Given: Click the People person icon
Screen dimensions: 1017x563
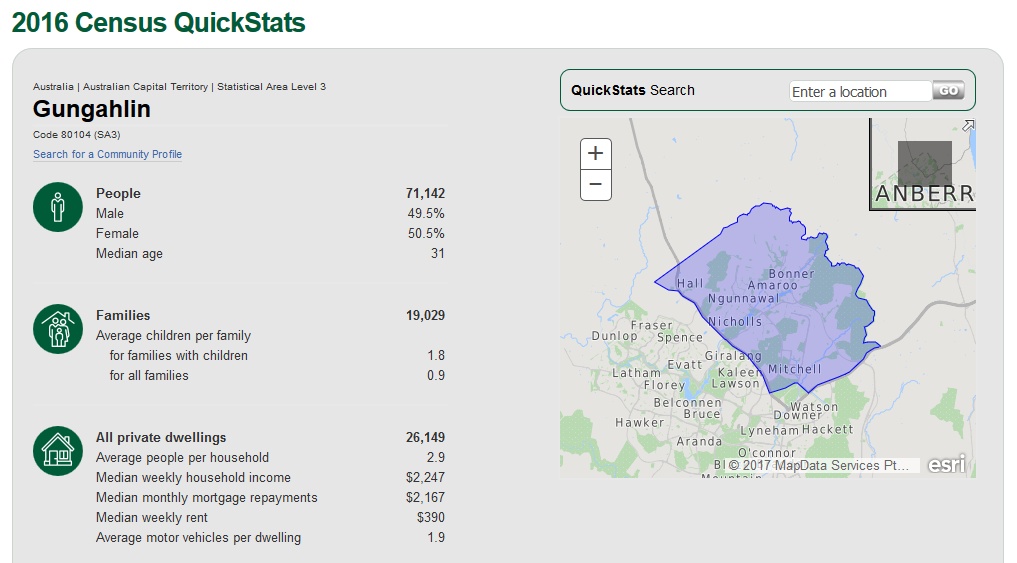Looking at the screenshot, I should pos(58,207).
